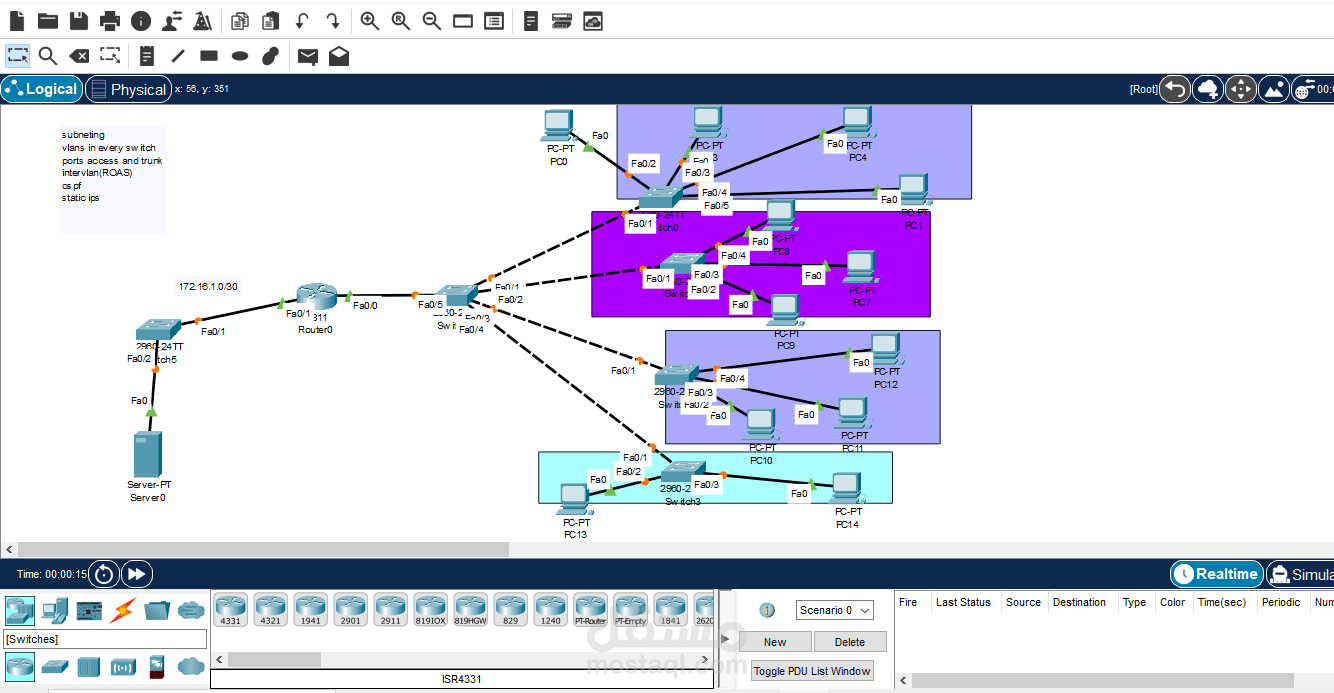The height and width of the screenshot is (693, 1334).
Task: Select the draw line tool
Action: 178,56
